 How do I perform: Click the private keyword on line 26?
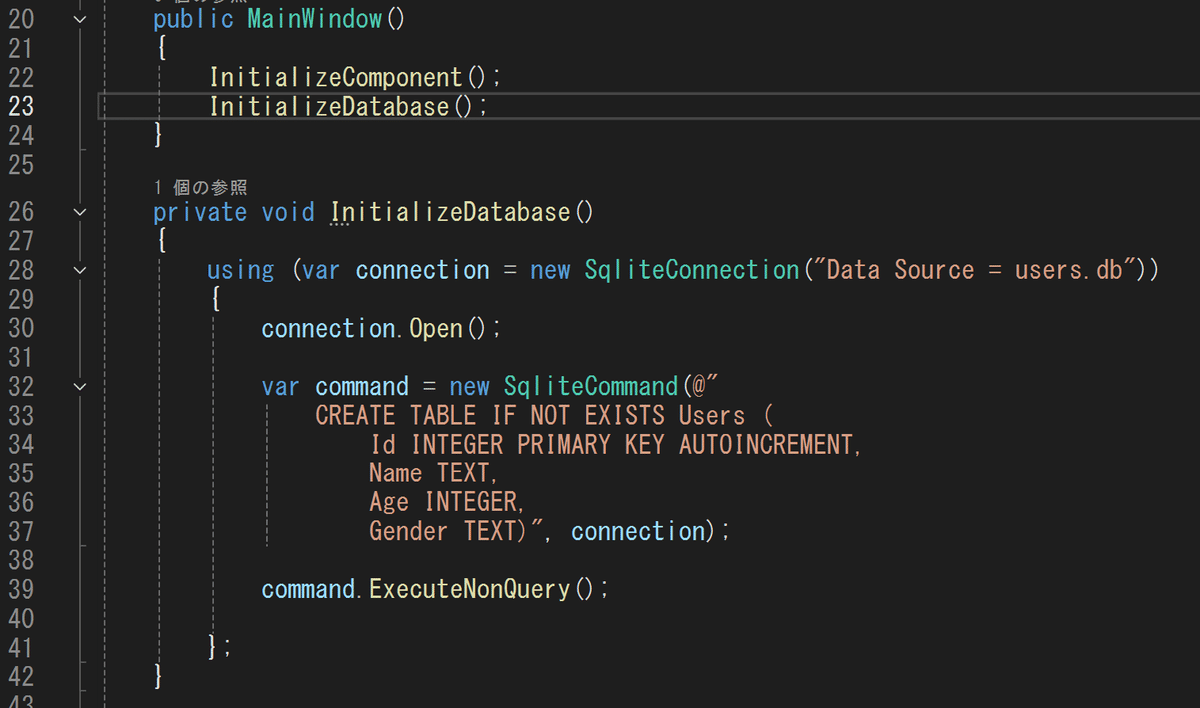point(199,211)
